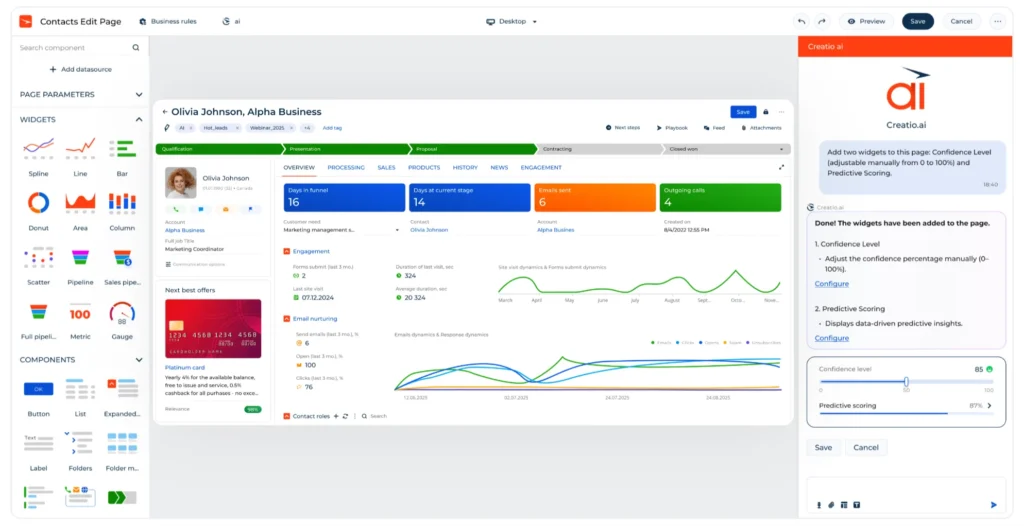Select the Pipeline widget
This screenshot has width=1024, height=526.
pyautogui.click(x=80, y=265)
